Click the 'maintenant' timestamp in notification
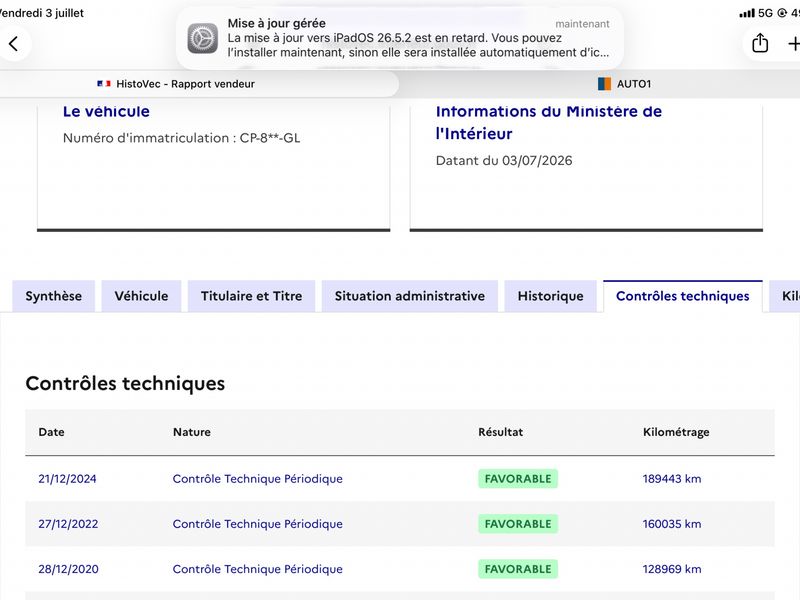The height and width of the screenshot is (600, 800). (x=582, y=24)
